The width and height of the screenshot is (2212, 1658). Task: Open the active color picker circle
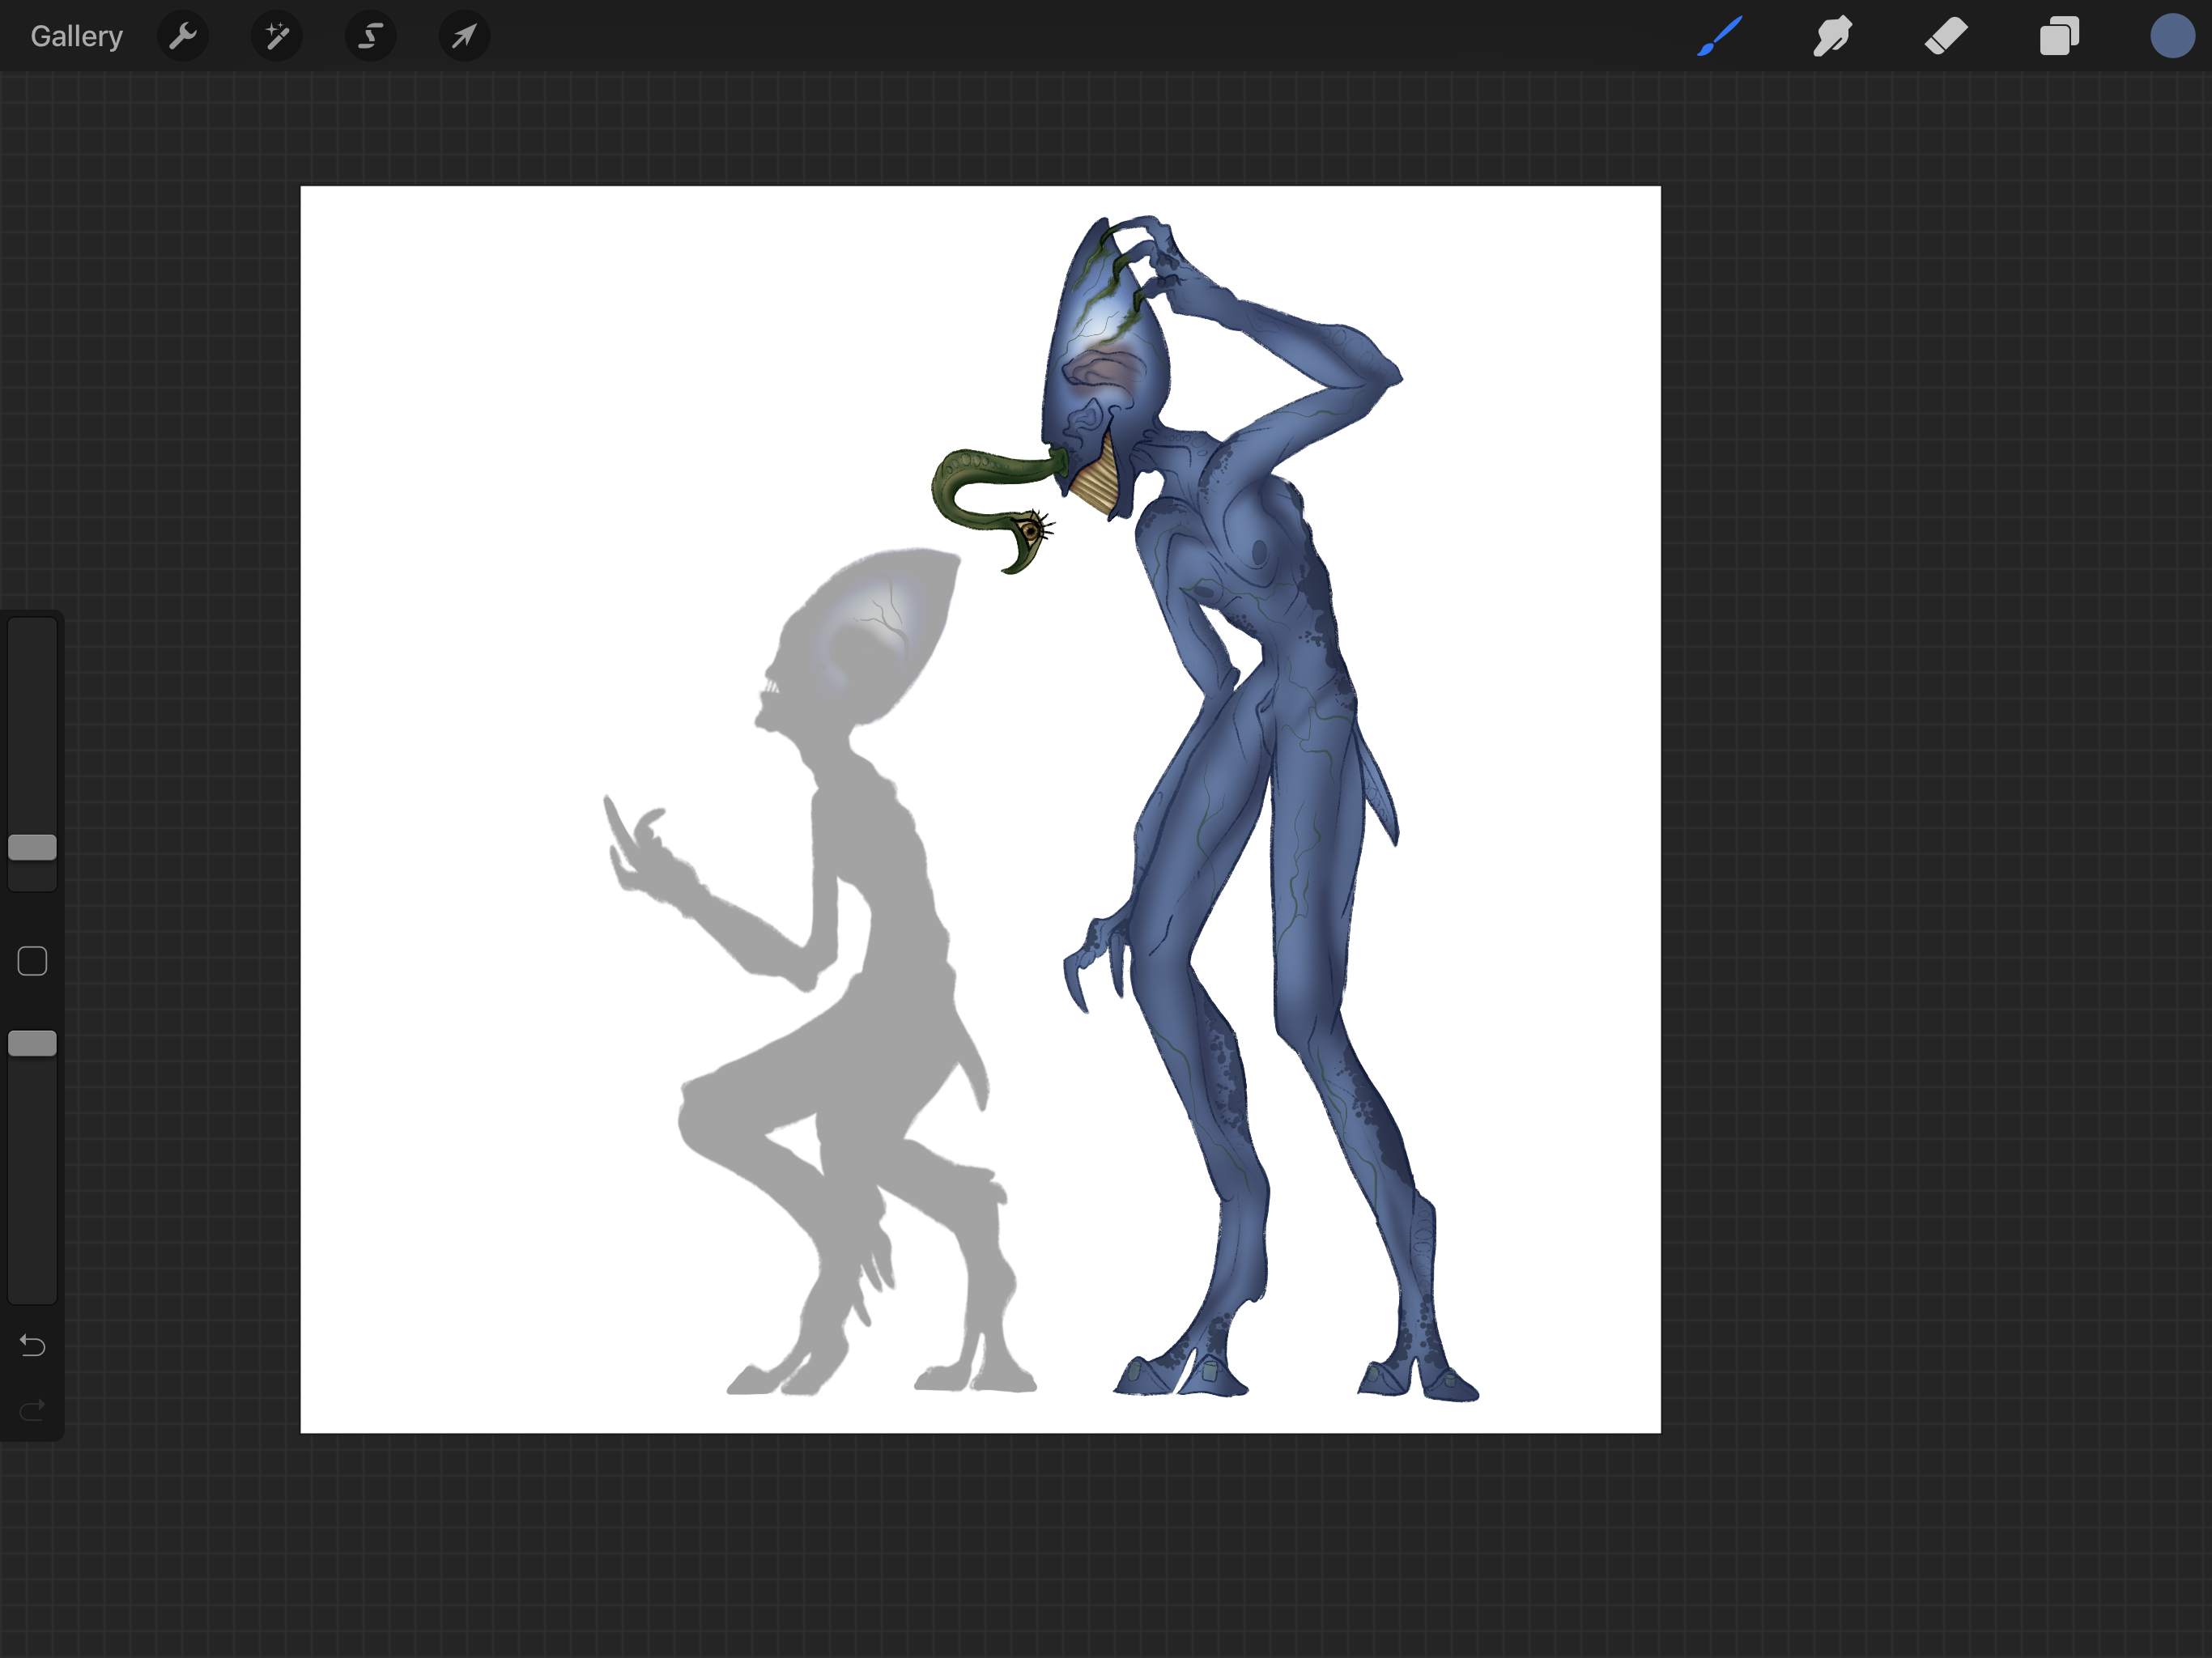2172,36
